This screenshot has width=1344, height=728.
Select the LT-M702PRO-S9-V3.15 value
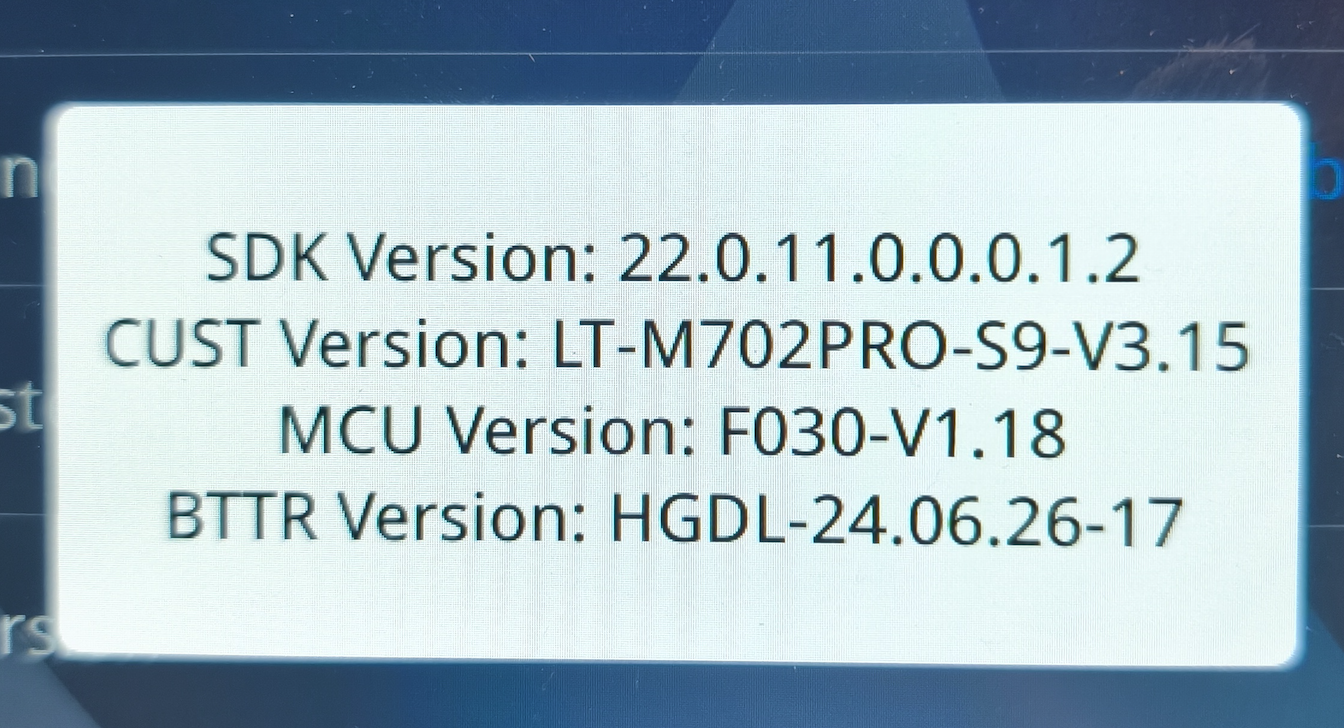click(901, 348)
